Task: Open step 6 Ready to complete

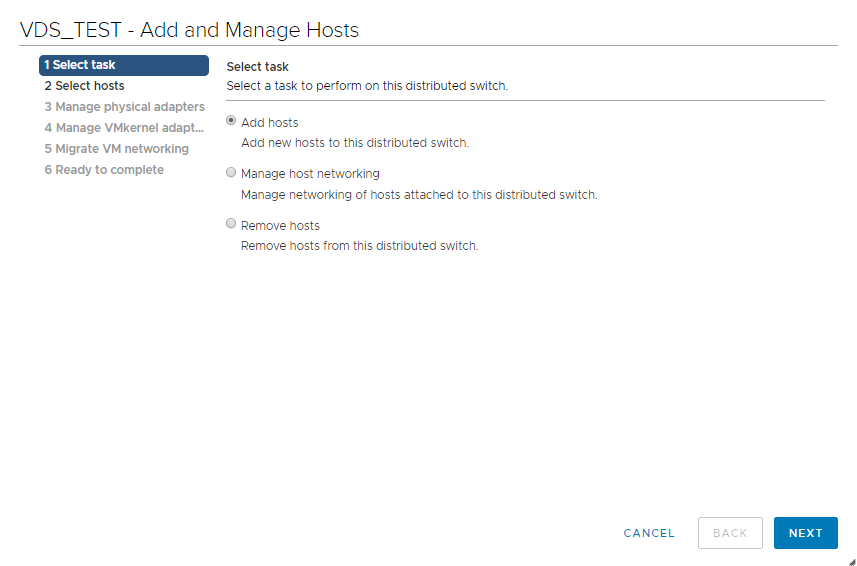Action: pyautogui.click(x=104, y=170)
